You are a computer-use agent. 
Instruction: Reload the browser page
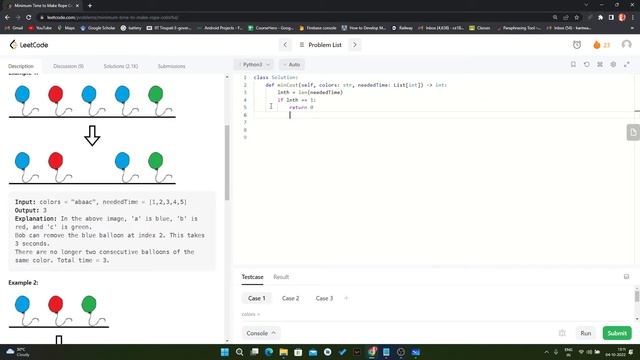point(28,18)
